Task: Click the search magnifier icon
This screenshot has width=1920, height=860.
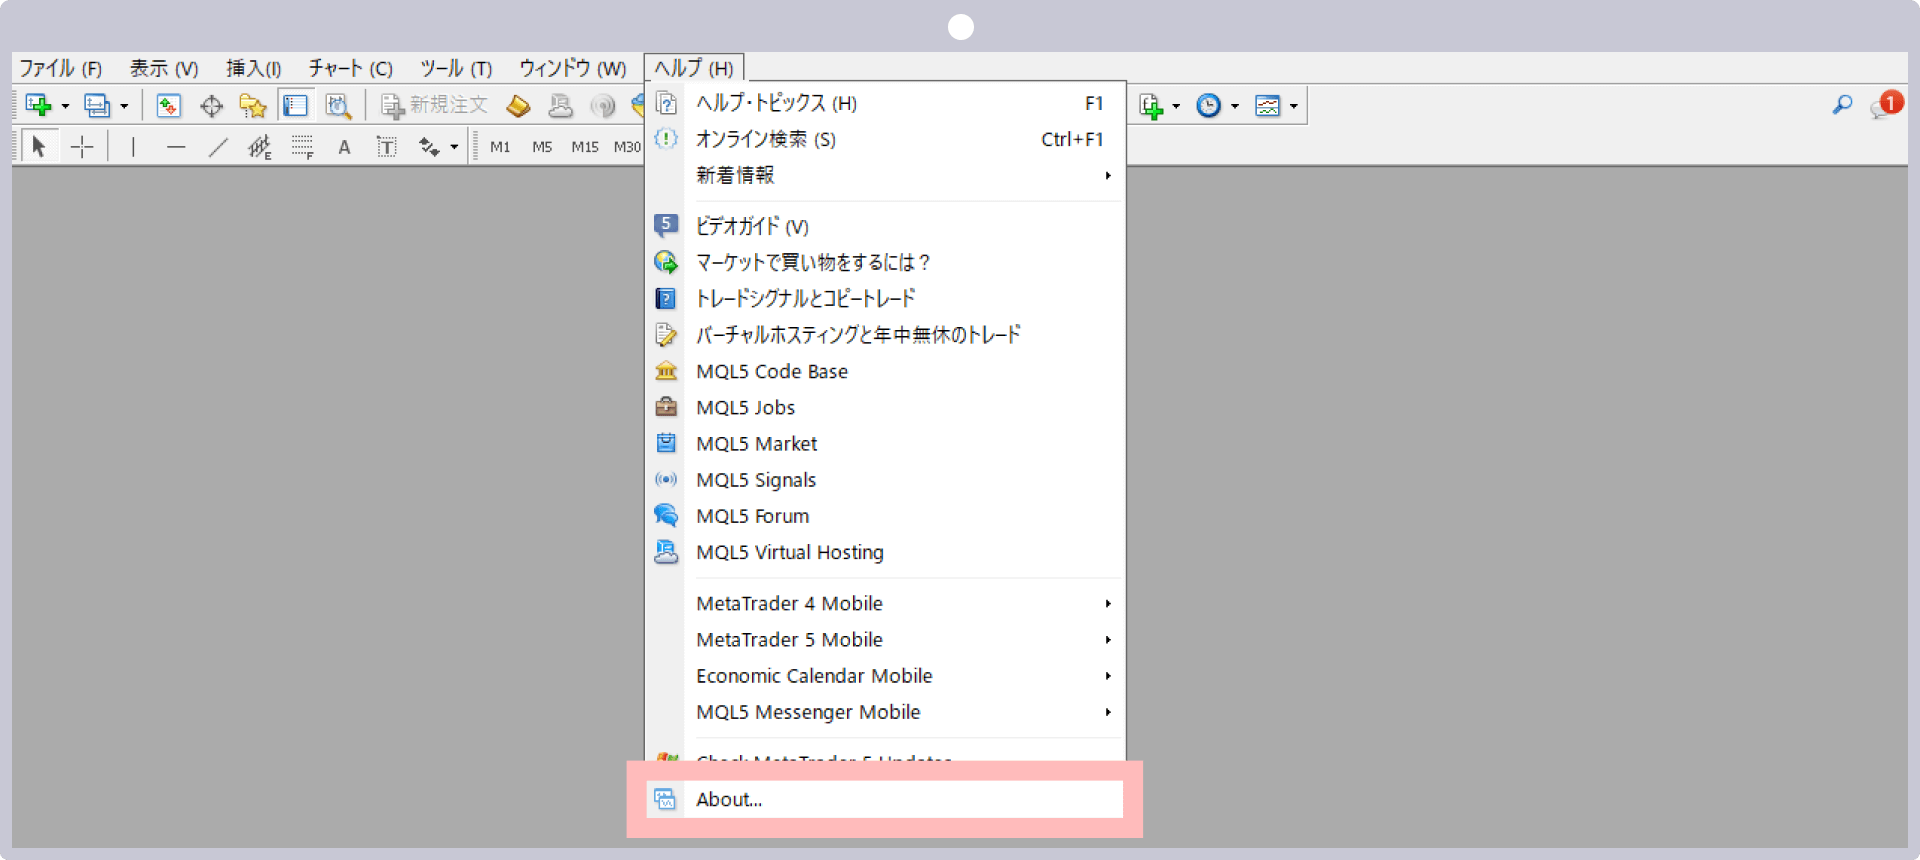Action: (1842, 104)
